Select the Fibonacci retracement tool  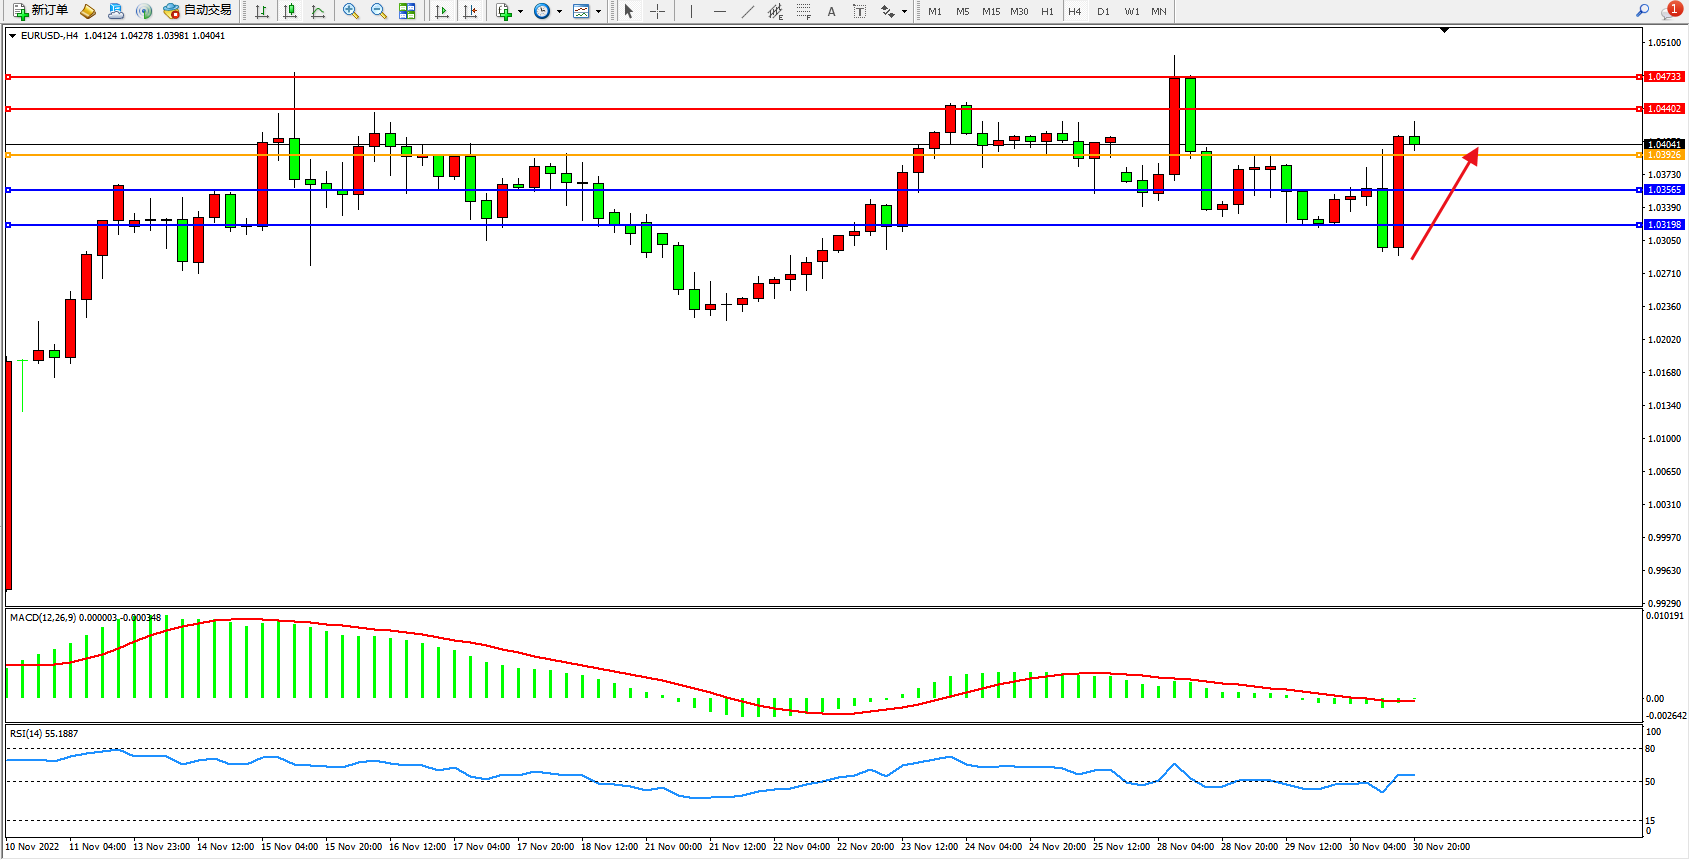803,11
